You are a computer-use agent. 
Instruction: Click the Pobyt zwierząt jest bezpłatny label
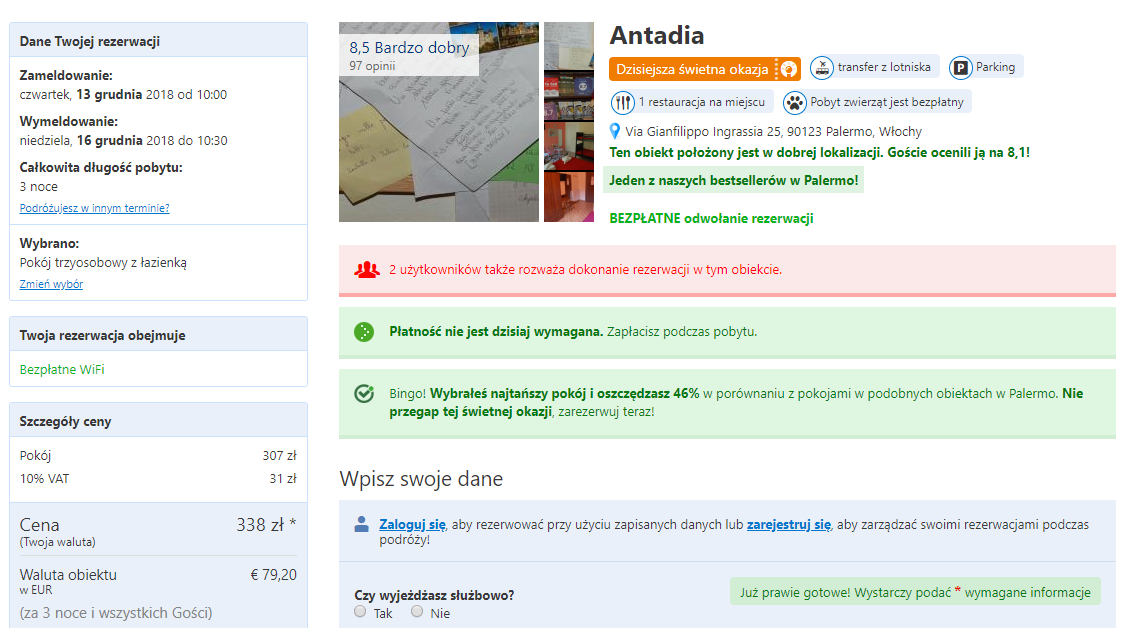pyautogui.click(x=887, y=102)
